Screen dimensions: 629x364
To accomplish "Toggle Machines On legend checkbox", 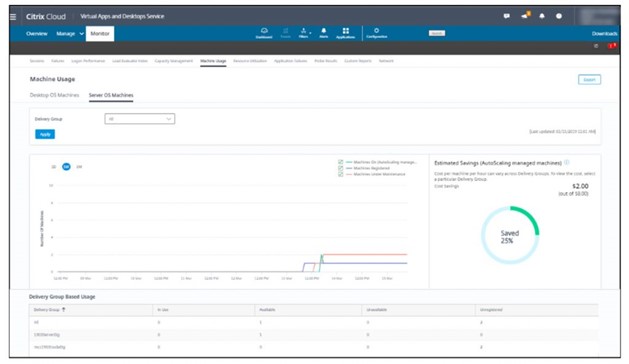I will (x=340, y=162).
